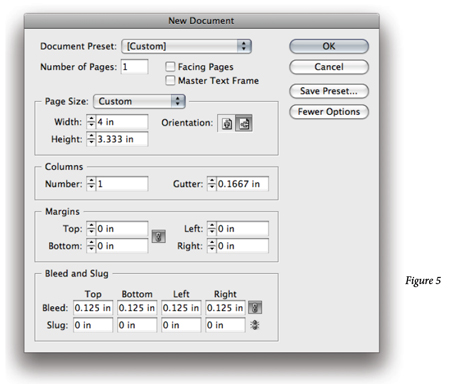Click the New Document title bar
This screenshot has width=450, height=384.
pyautogui.click(x=202, y=21)
